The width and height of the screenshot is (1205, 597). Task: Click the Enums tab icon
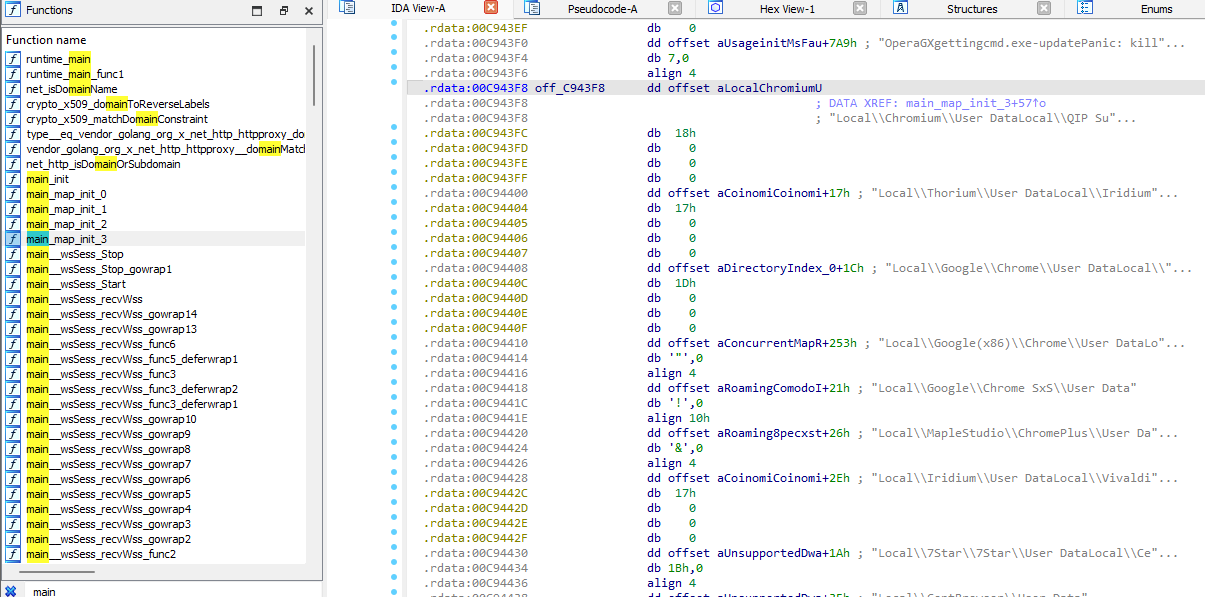pyautogui.click(x=1085, y=8)
